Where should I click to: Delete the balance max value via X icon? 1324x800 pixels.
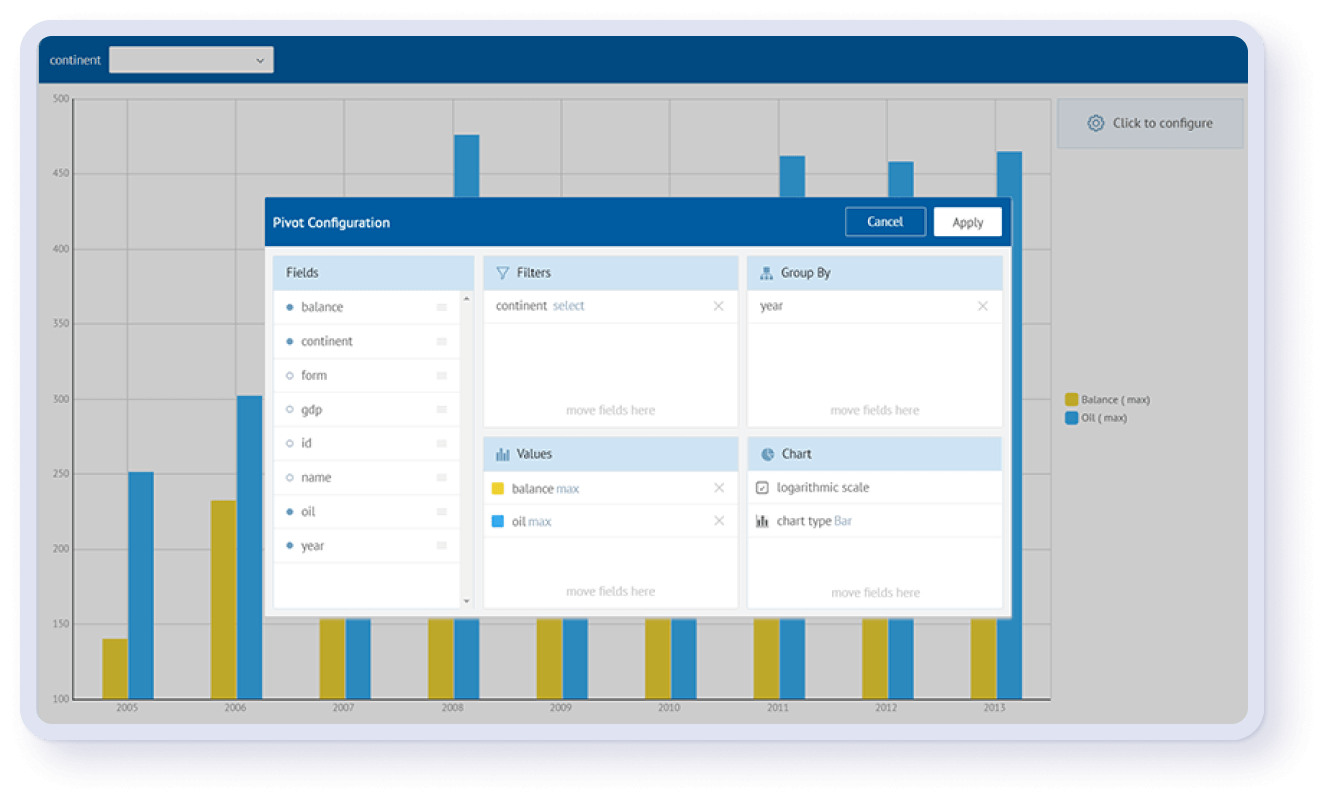point(718,488)
